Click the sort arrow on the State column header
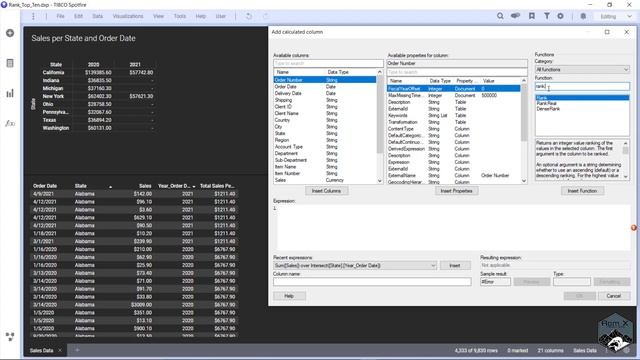This screenshot has height=360, width=640. pos(110,187)
